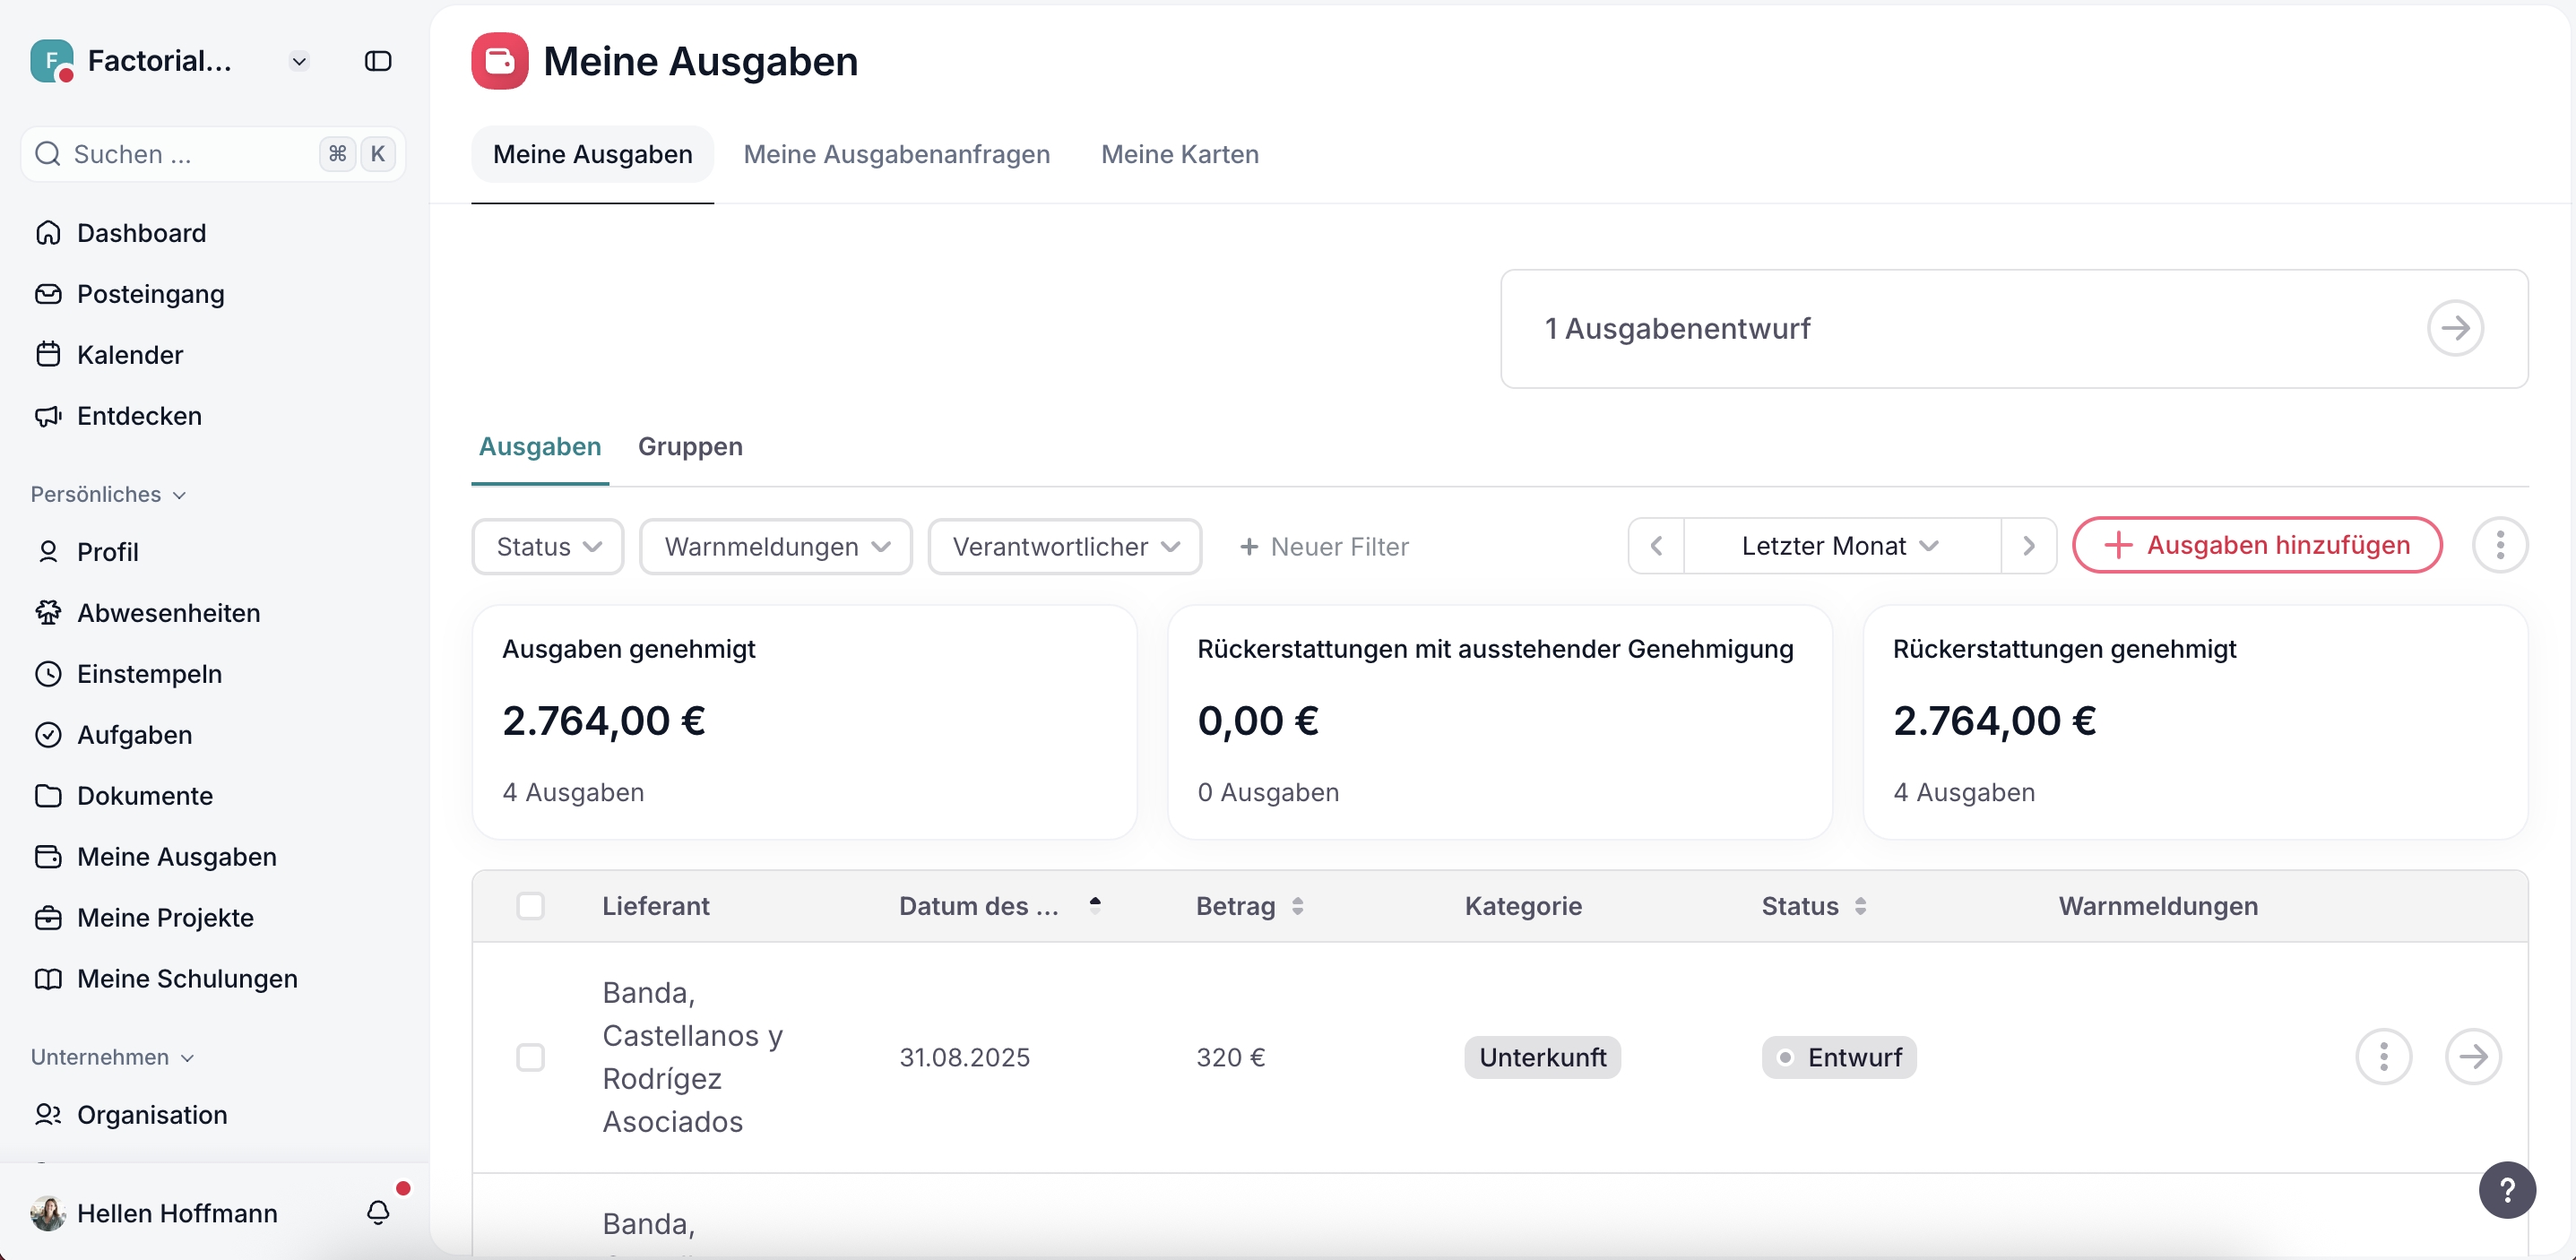Open notifications bell icon
Image resolution: width=2576 pixels, height=1260 pixels.
(x=378, y=1212)
